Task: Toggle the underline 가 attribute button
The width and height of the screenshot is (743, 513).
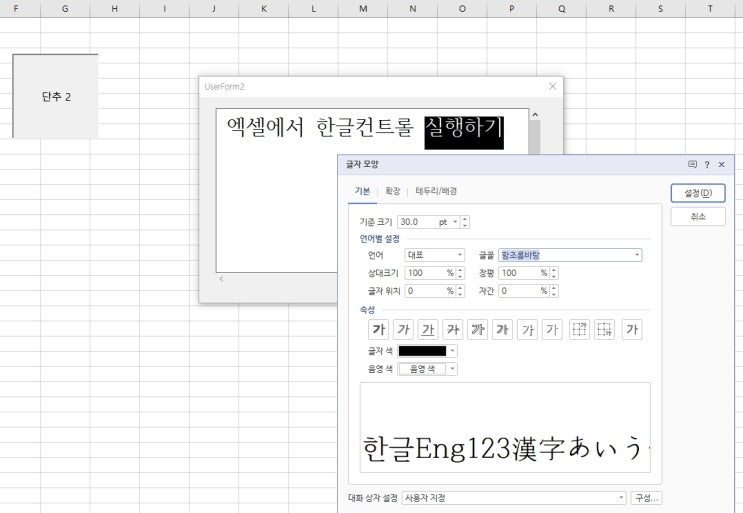Action: coord(428,329)
